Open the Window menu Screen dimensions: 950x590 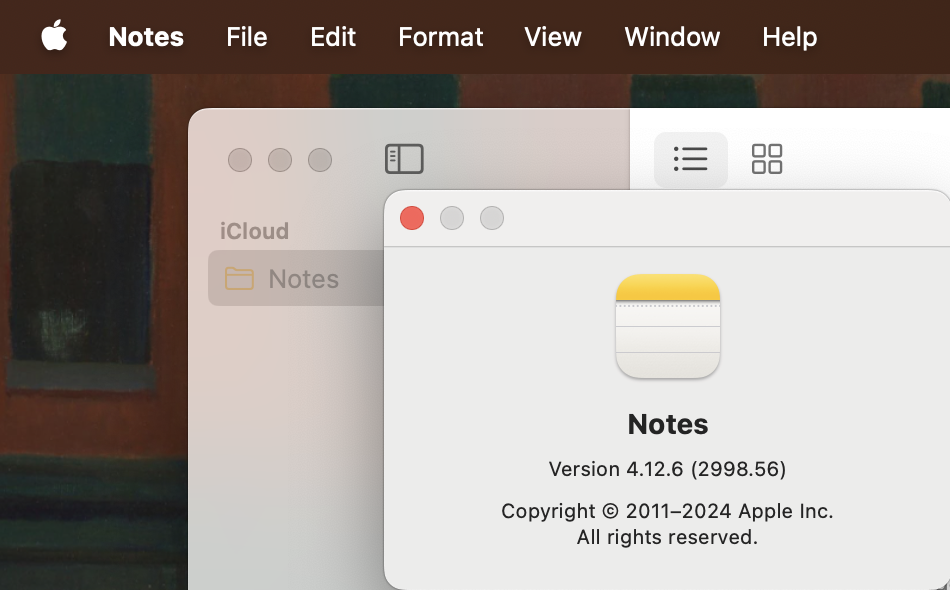pos(672,37)
